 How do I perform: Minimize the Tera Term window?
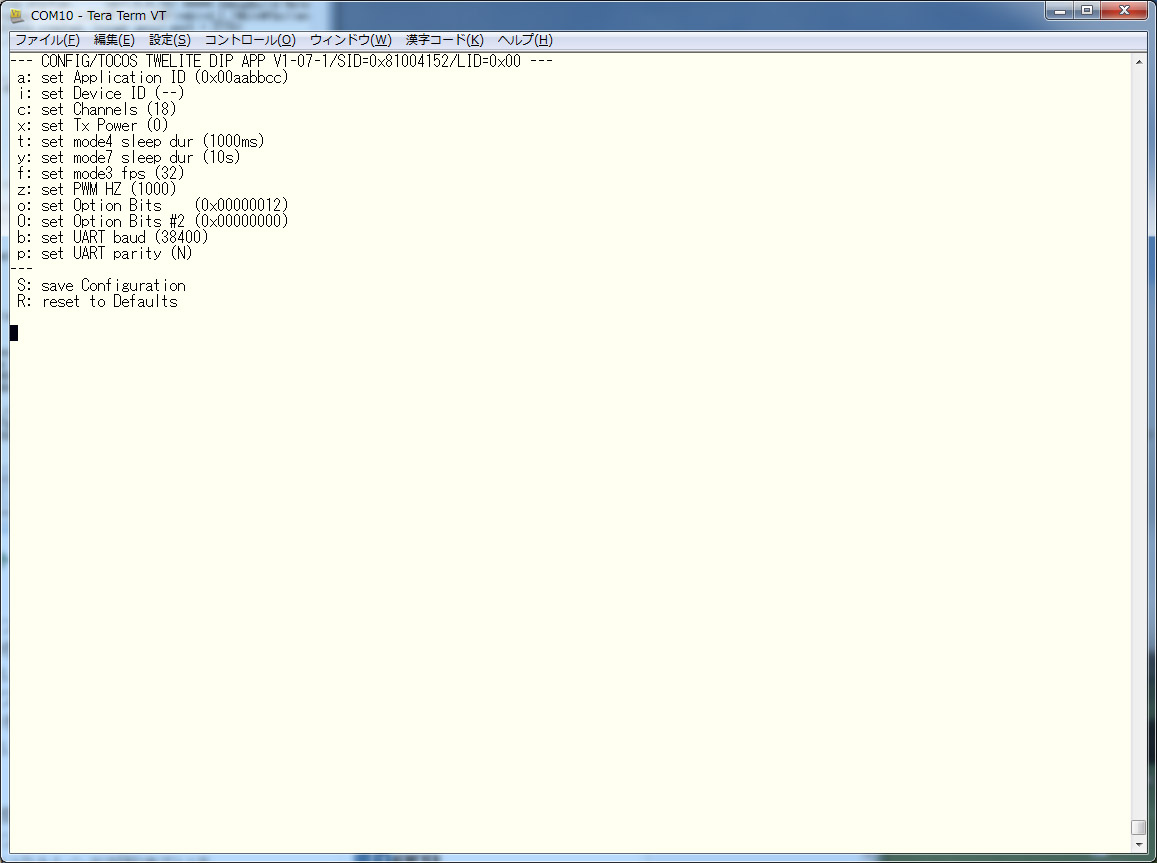pyautogui.click(x=1060, y=10)
